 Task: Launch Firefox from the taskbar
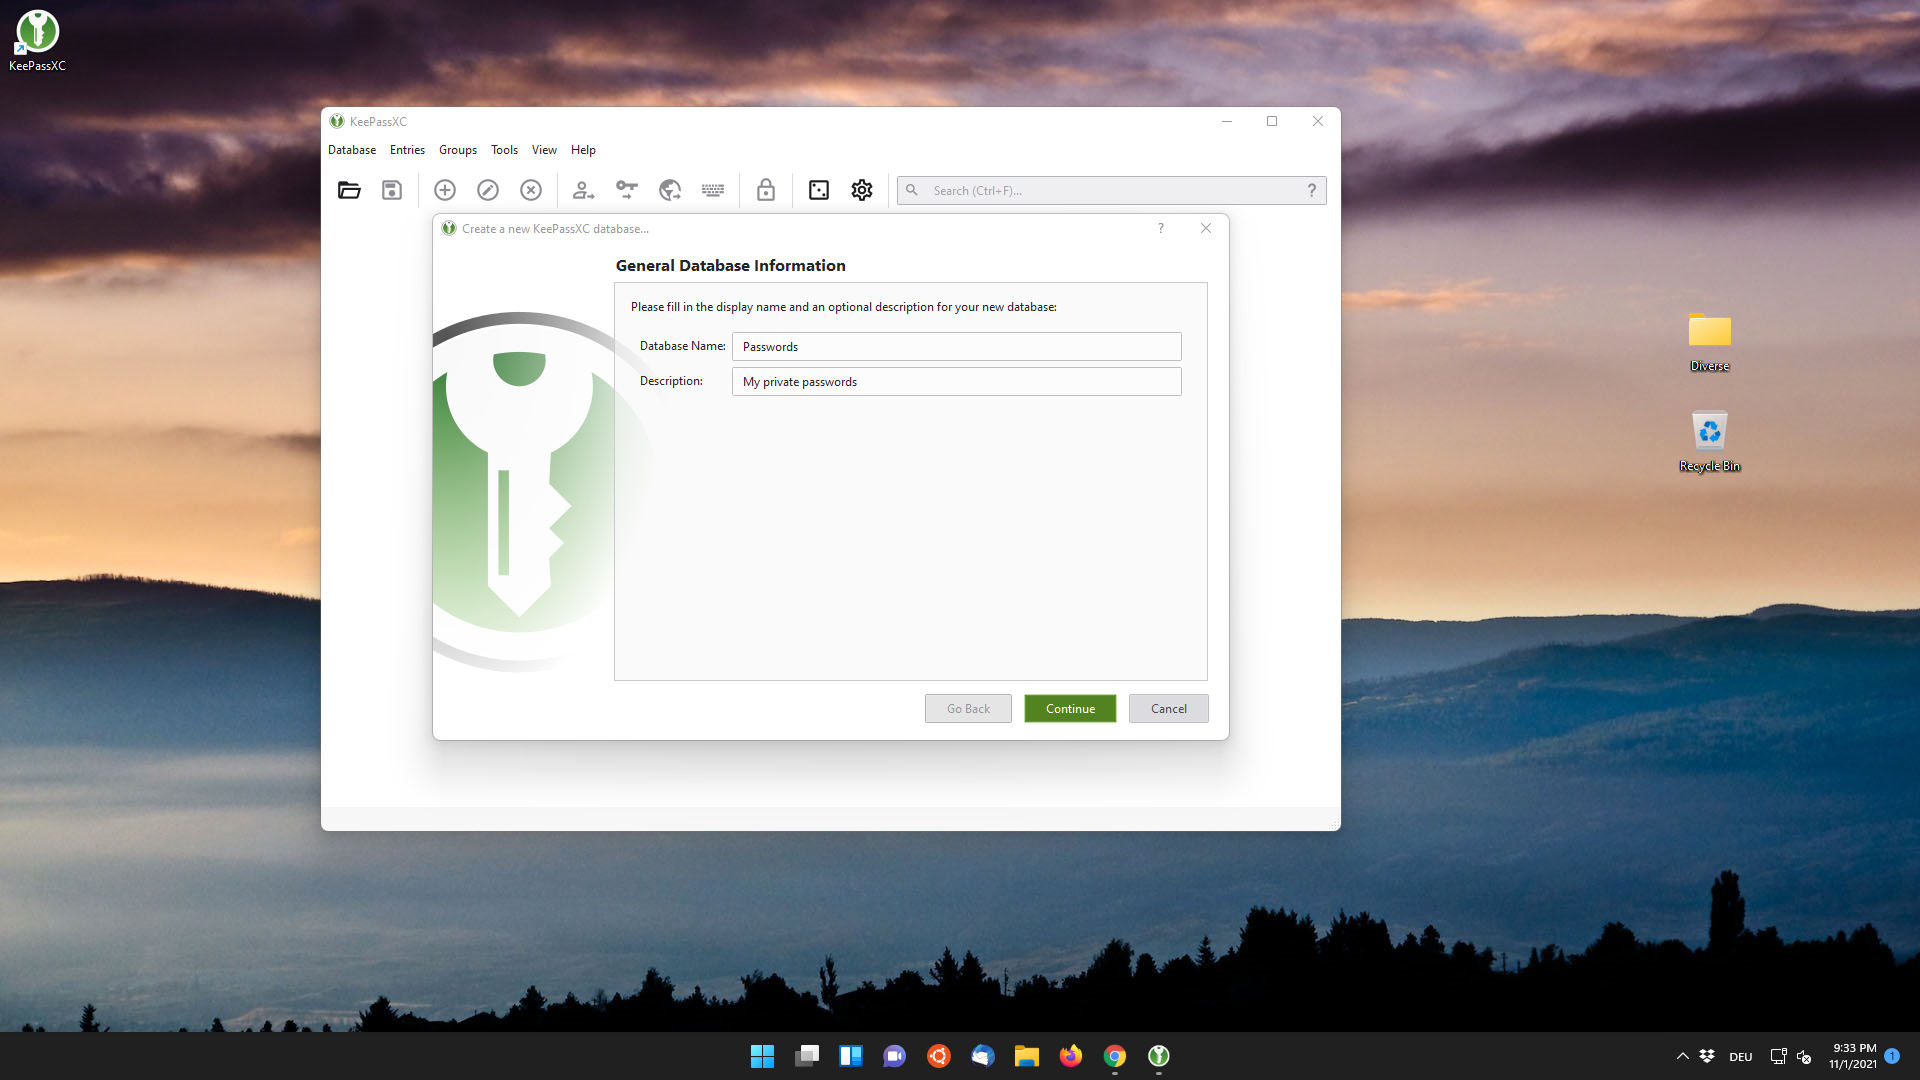click(1071, 1056)
